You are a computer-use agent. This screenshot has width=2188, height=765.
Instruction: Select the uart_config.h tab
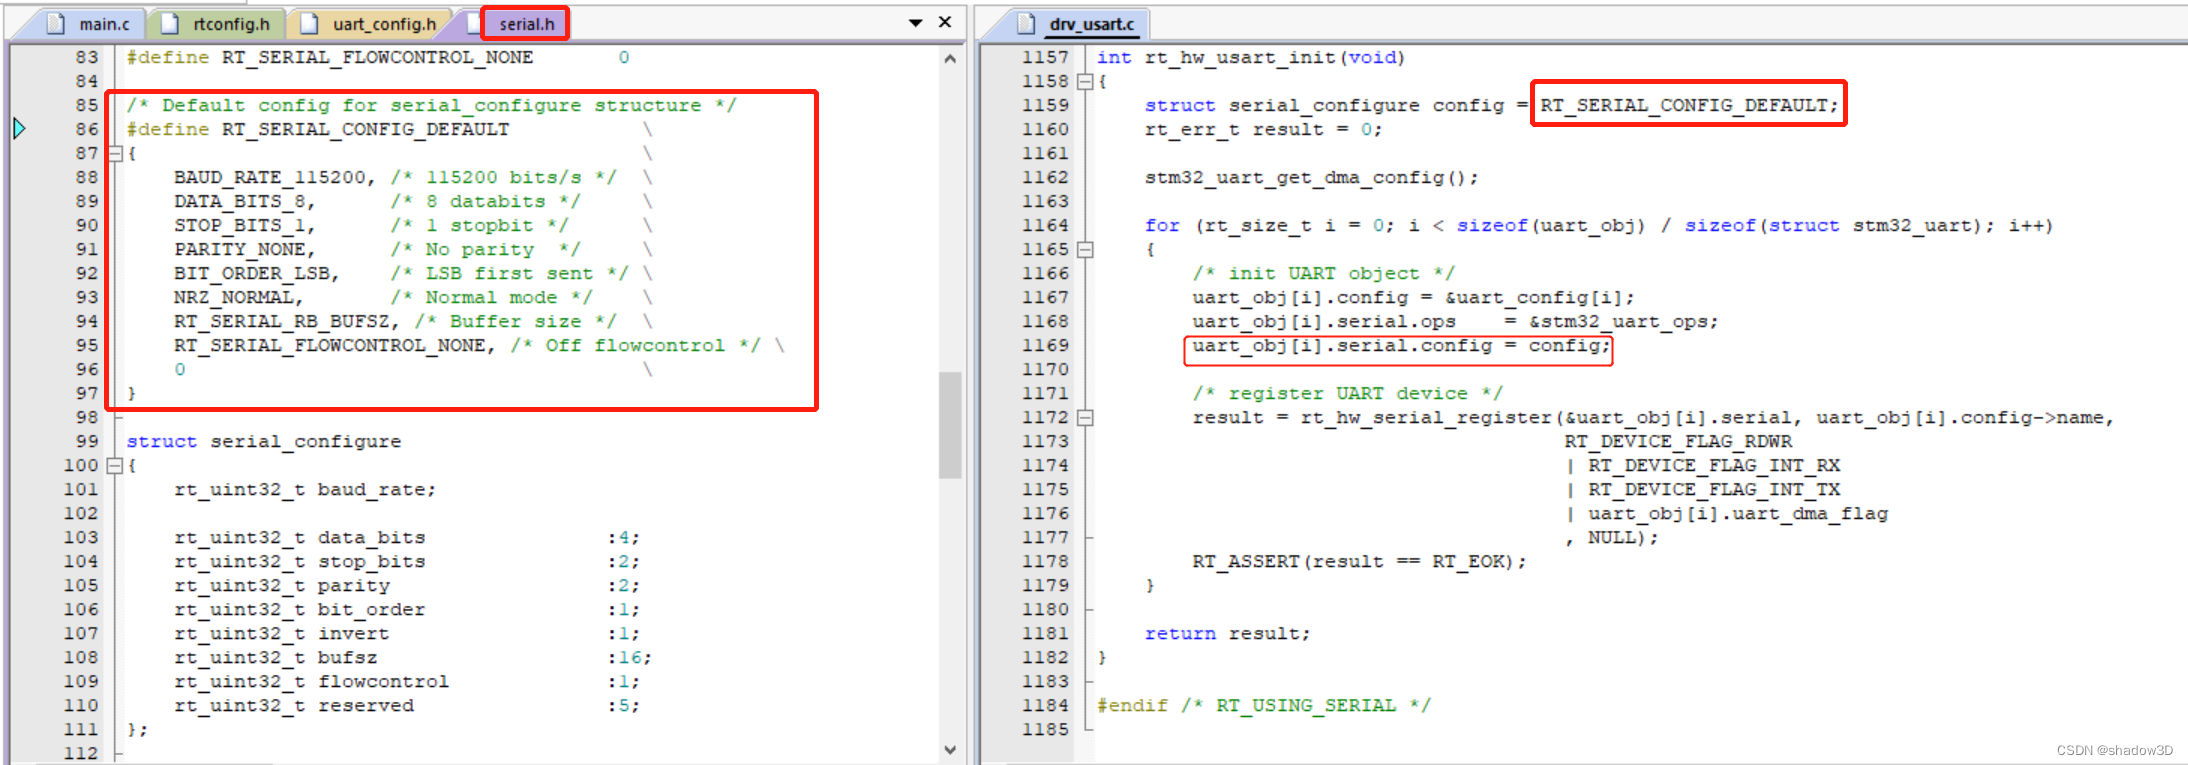(369, 24)
